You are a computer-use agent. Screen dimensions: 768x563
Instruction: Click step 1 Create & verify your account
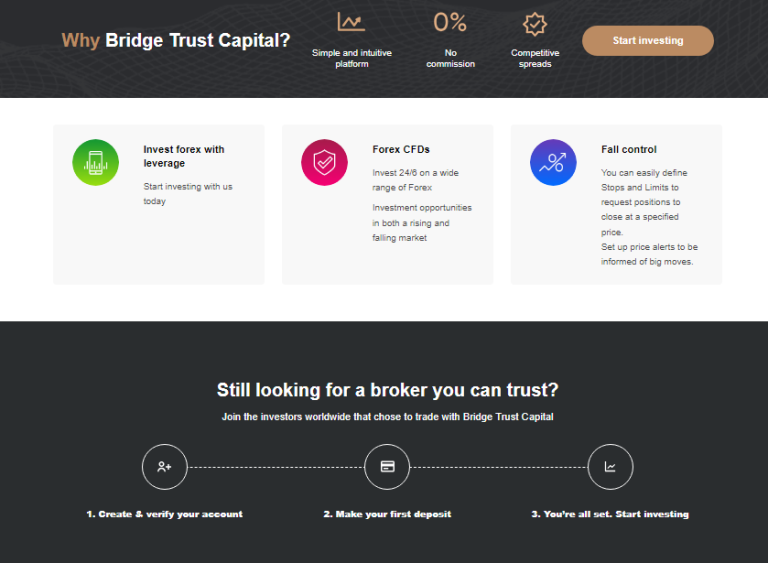coord(165,514)
